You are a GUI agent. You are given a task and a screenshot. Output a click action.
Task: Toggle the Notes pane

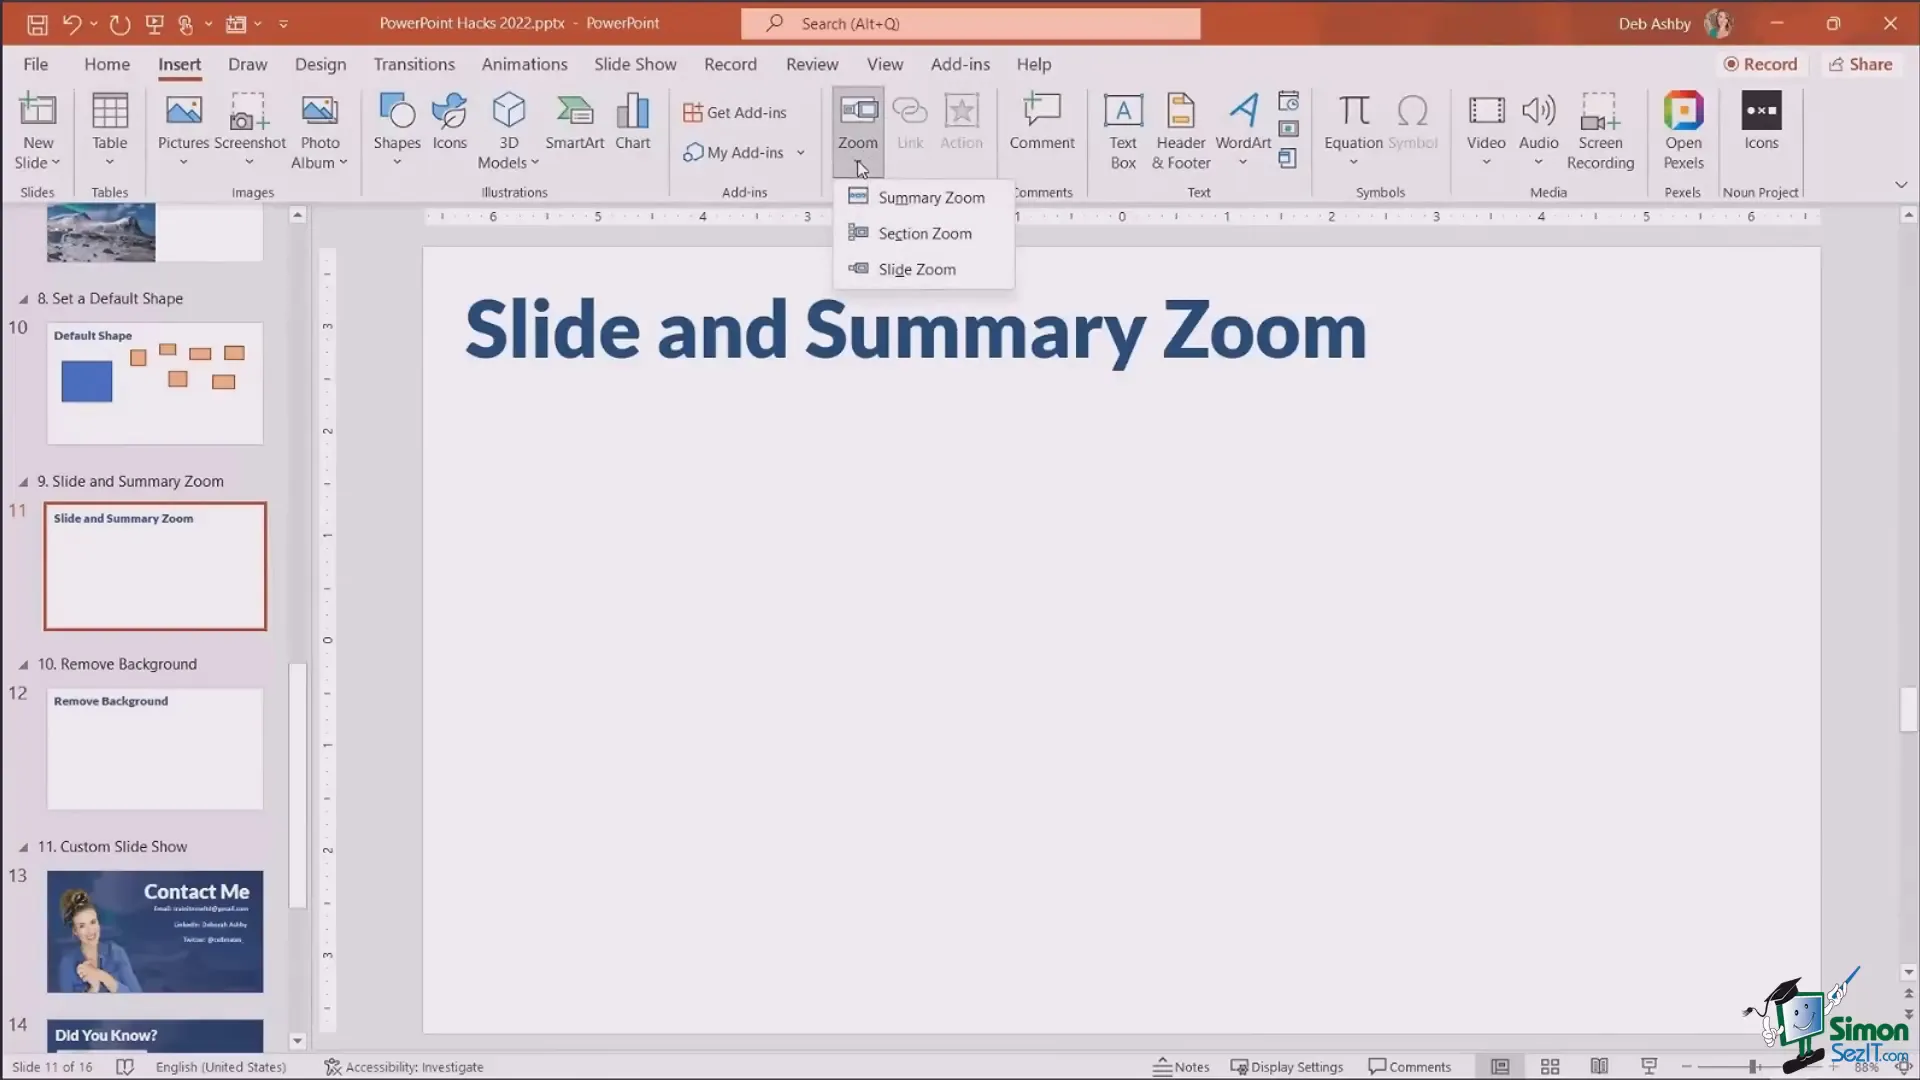pos(1181,1067)
